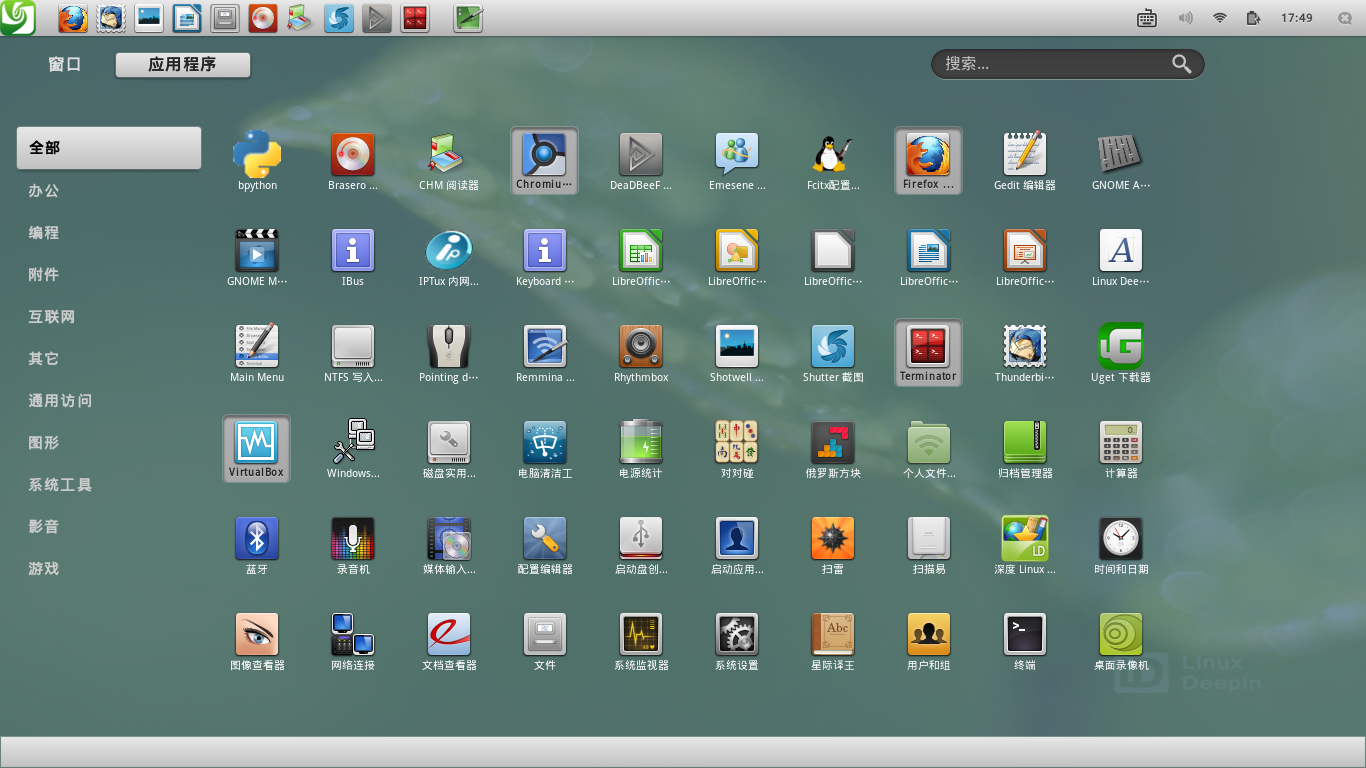1366x768 pixels.
Task: Open the volume control in system tray
Action: (1186, 17)
